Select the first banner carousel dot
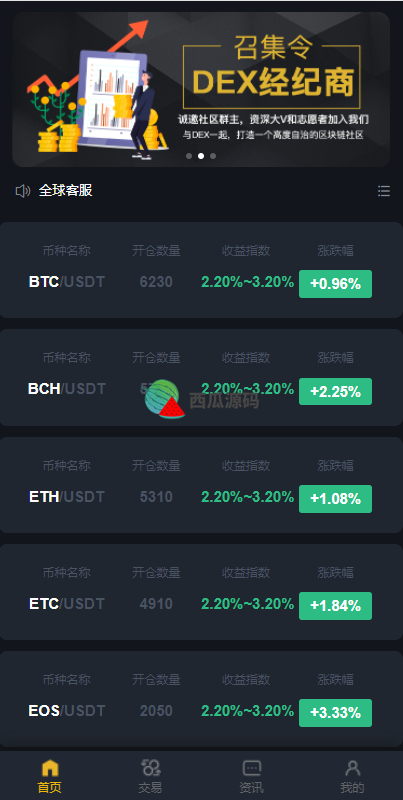Viewport: 403px width, 800px height. [x=189, y=156]
